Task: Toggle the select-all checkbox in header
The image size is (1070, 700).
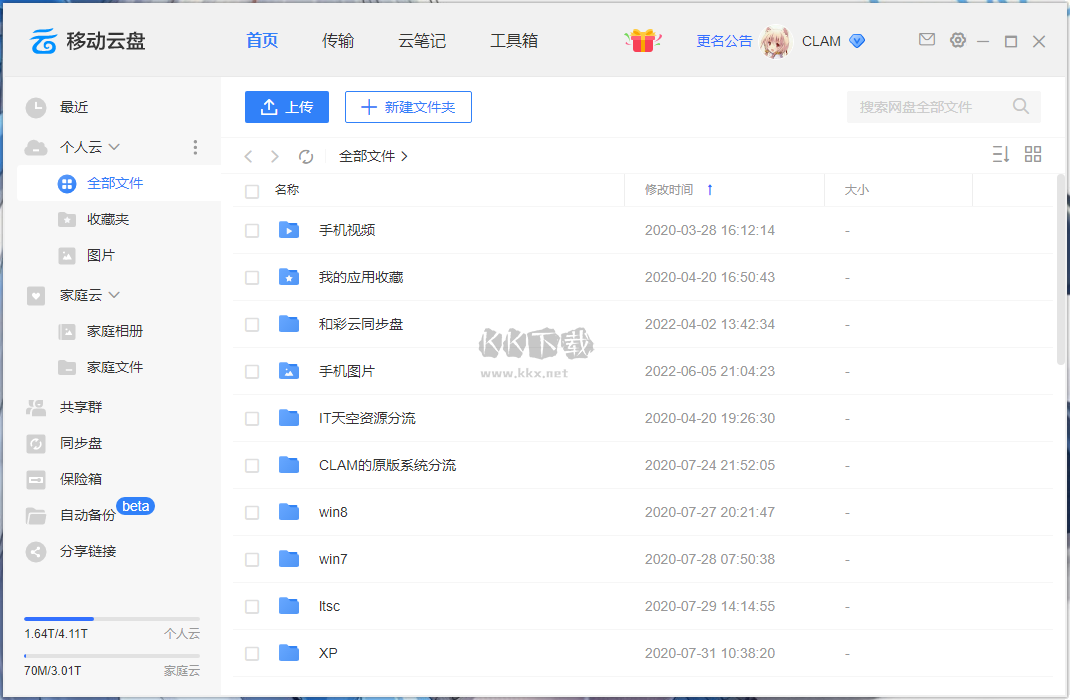Action: [252, 190]
